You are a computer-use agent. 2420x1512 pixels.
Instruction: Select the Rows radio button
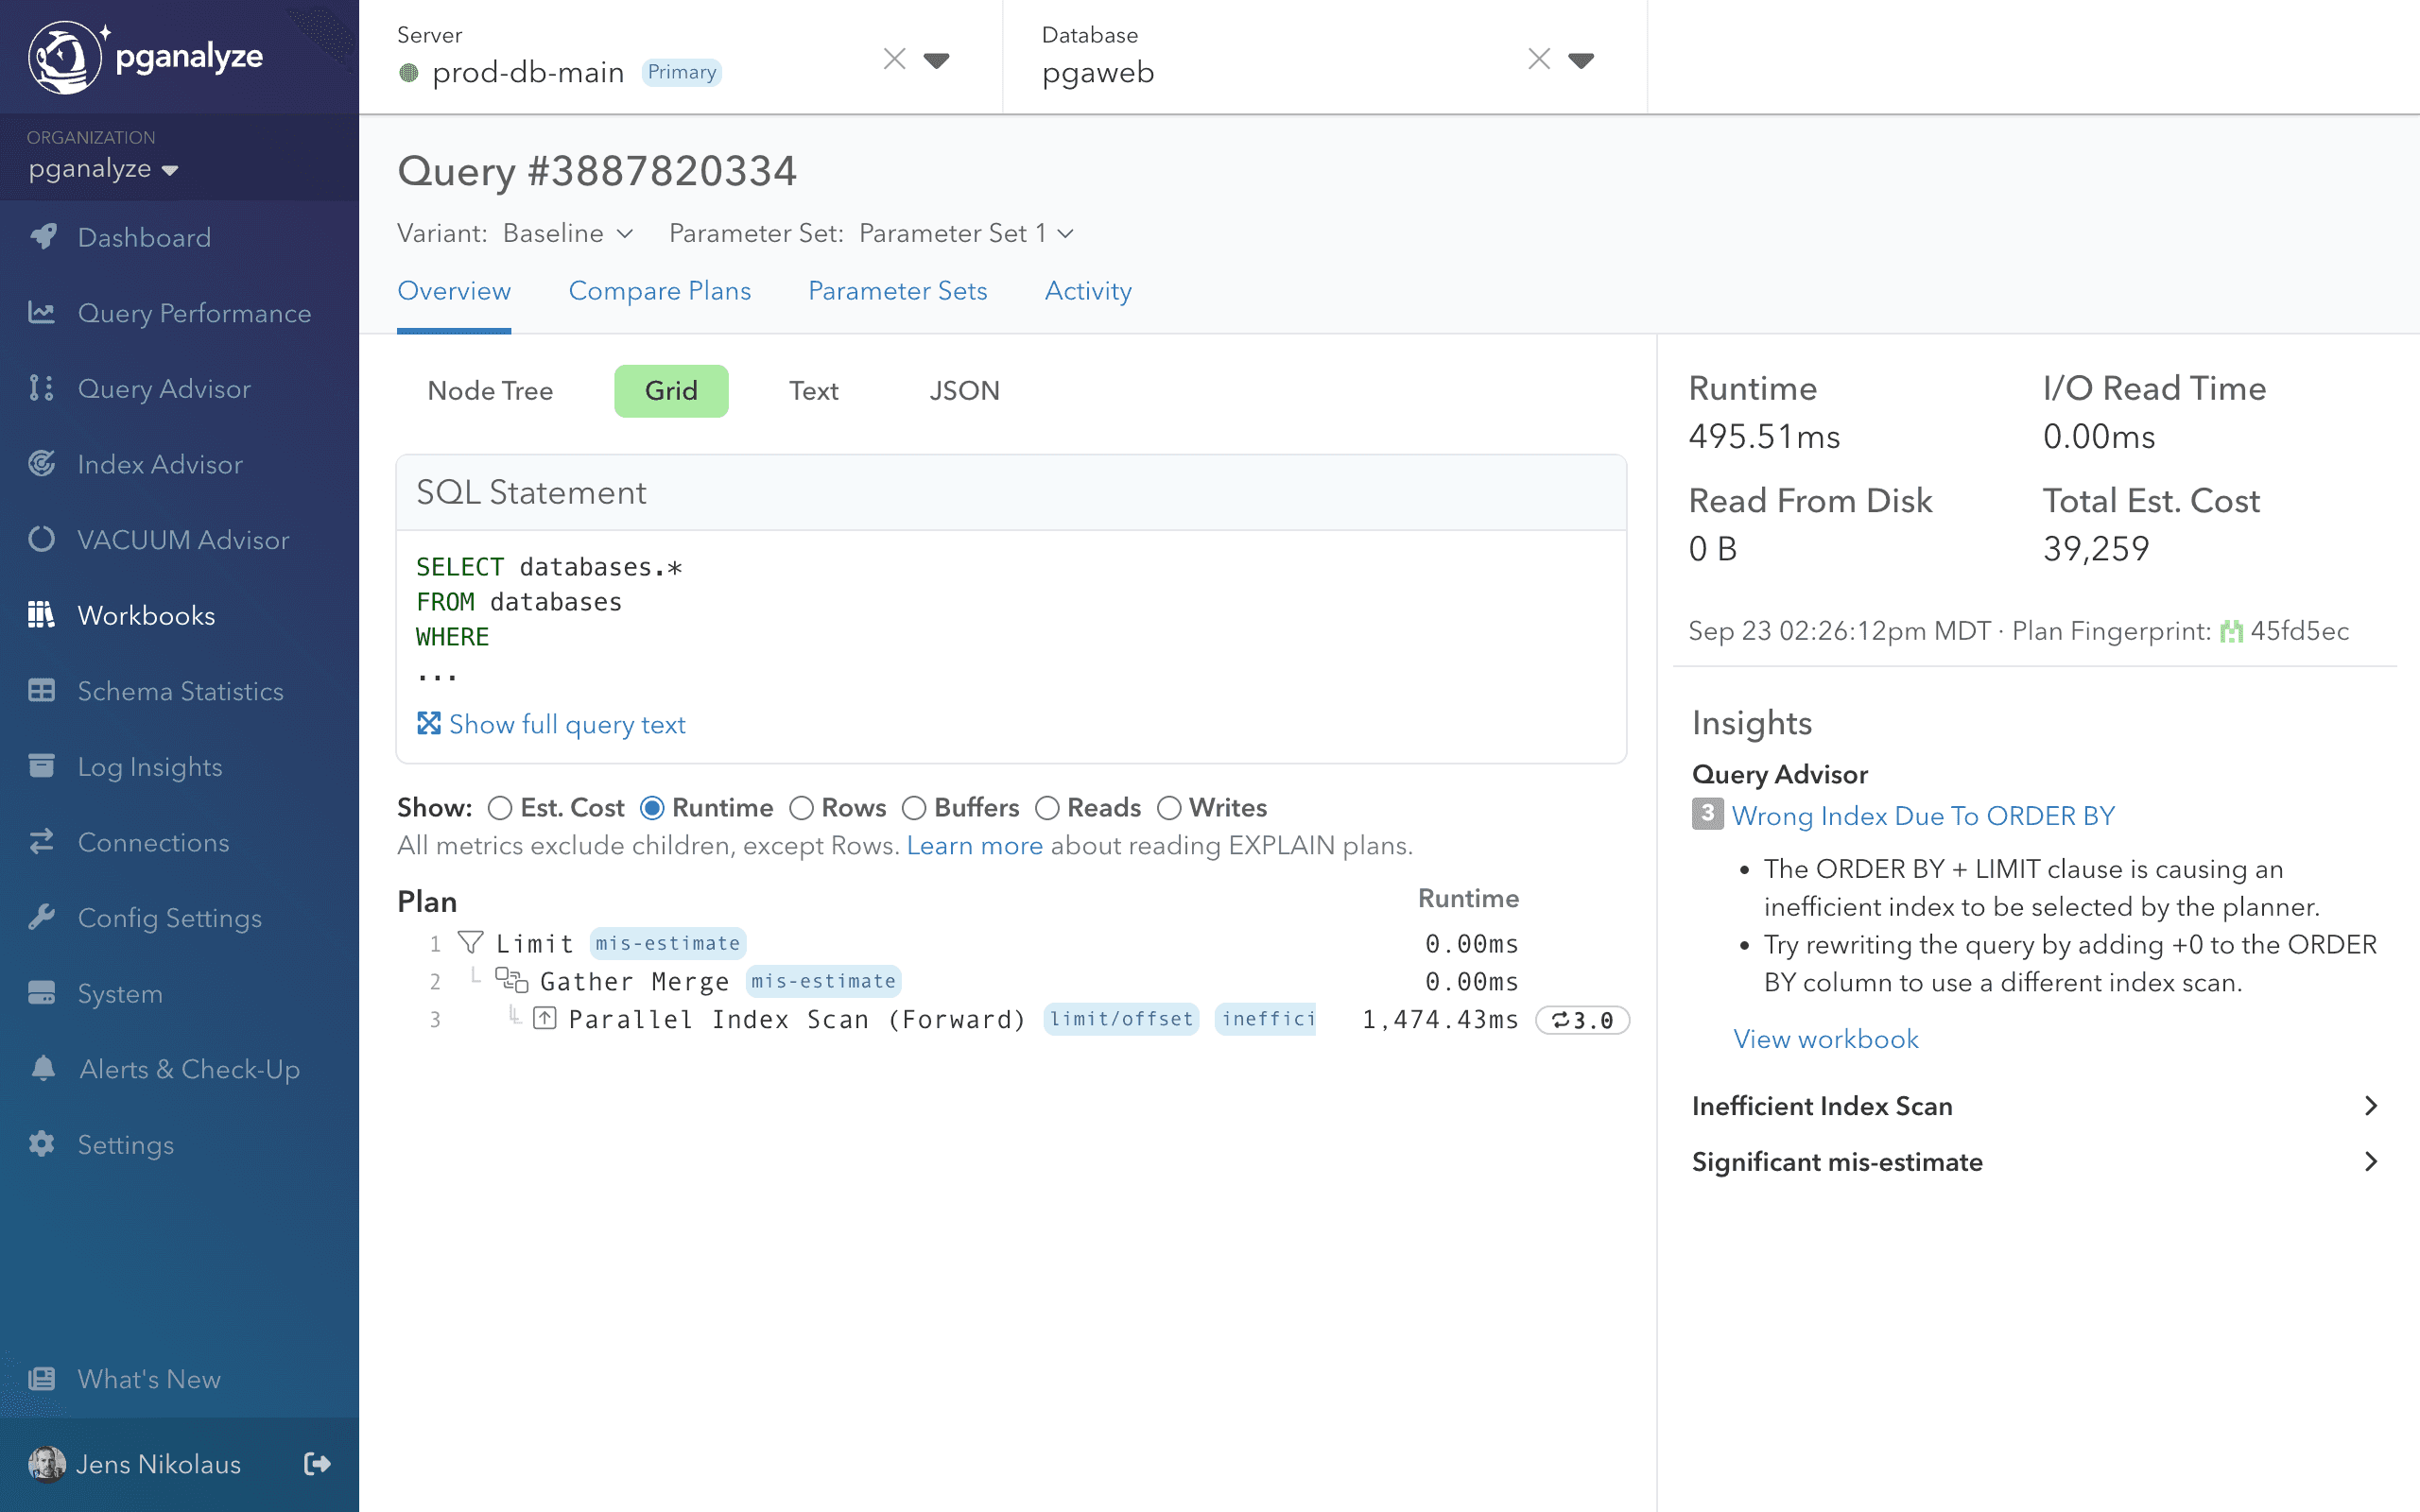(801, 808)
